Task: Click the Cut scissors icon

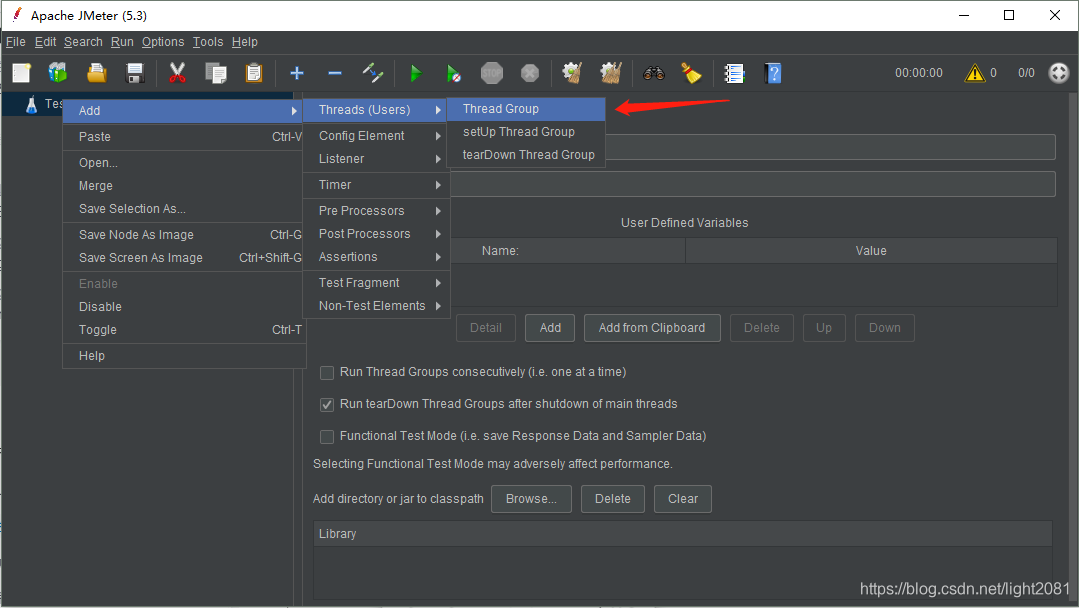Action: click(178, 73)
